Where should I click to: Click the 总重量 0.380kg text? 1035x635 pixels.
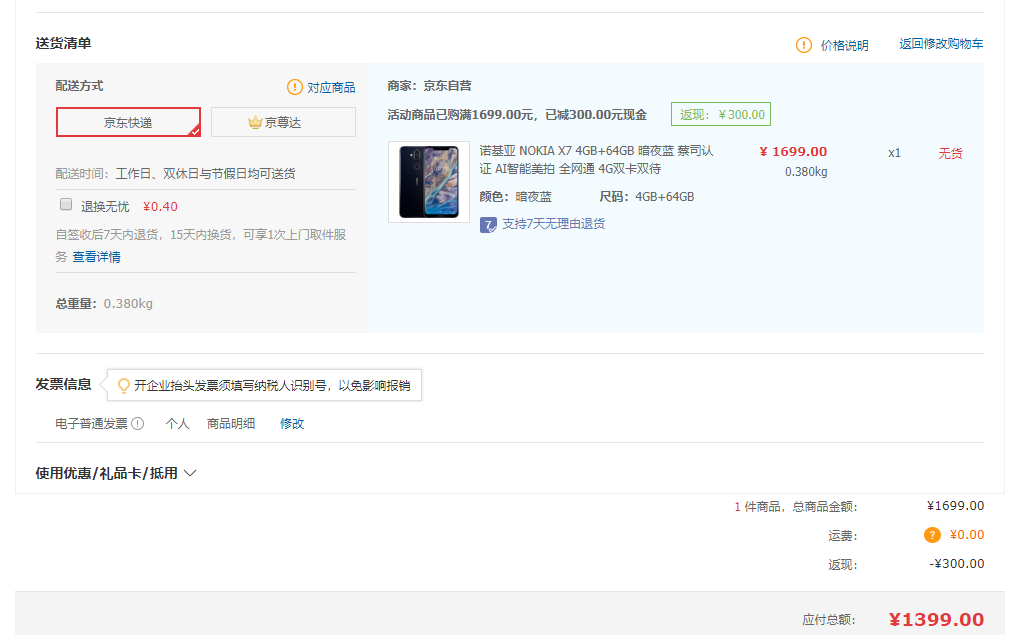104,304
